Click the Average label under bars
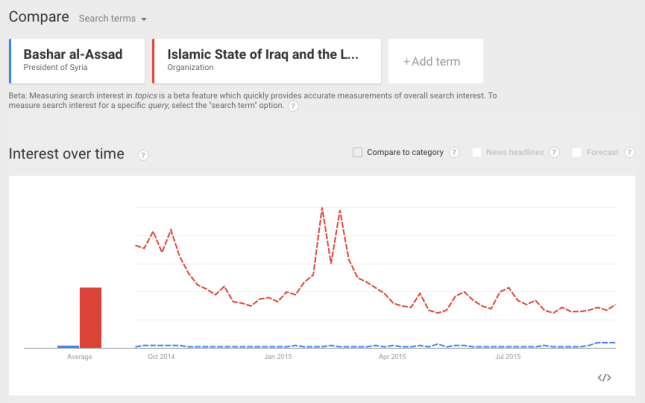This screenshot has height=403, width=645. (x=79, y=357)
